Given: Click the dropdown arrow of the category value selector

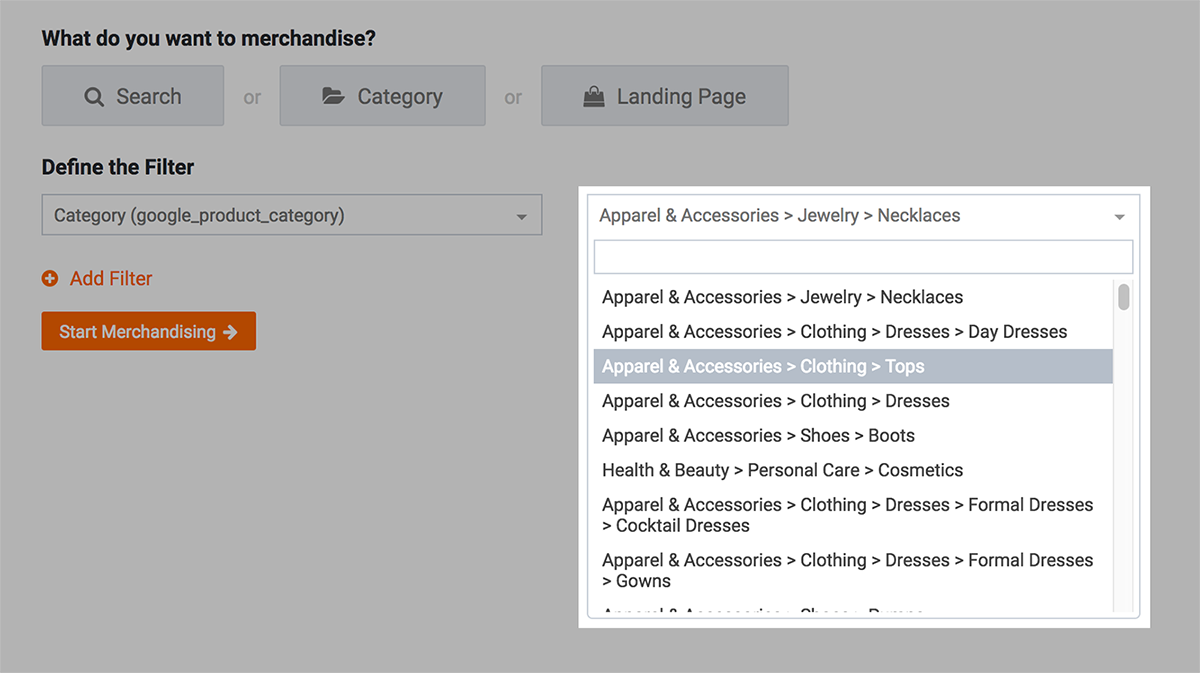Looking at the screenshot, I should pos(1119,217).
